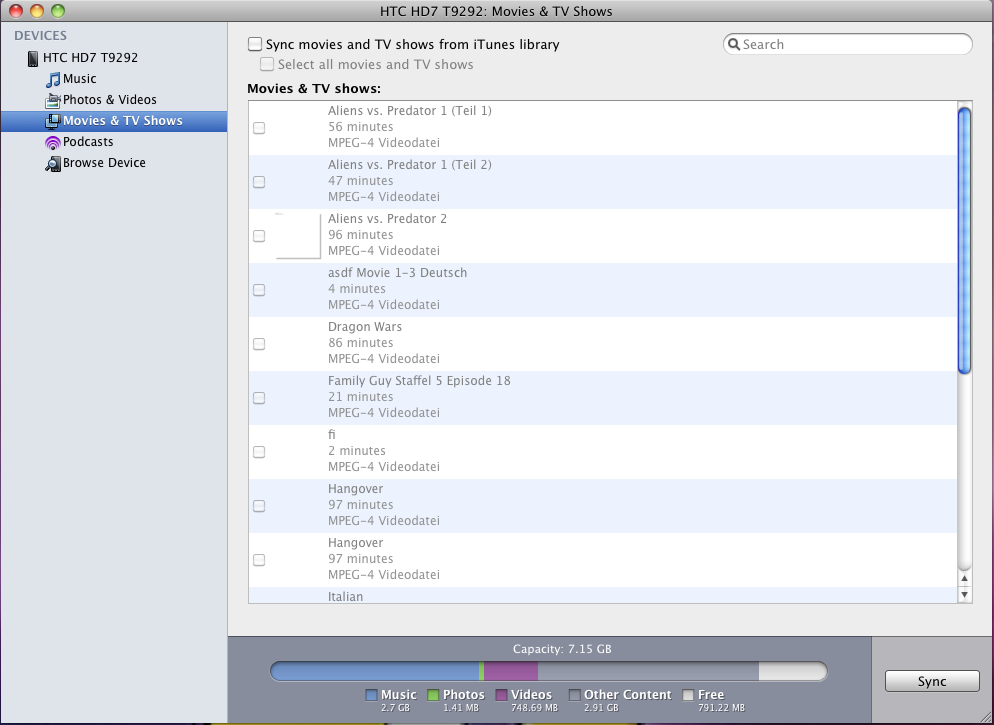The width and height of the screenshot is (994, 725).
Task: Click the magnifying glass in Search field
Action: click(x=734, y=44)
